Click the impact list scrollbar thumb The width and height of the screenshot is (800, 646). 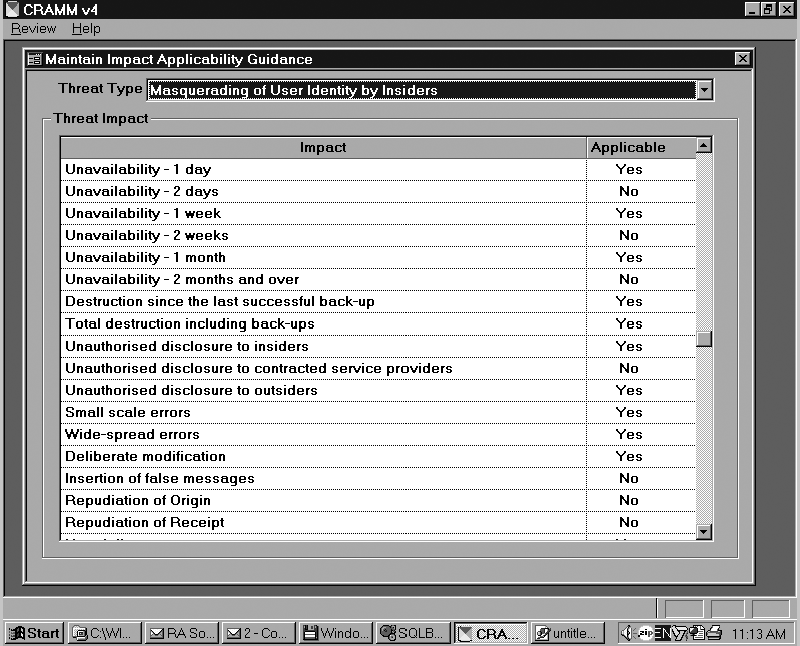tap(704, 338)
